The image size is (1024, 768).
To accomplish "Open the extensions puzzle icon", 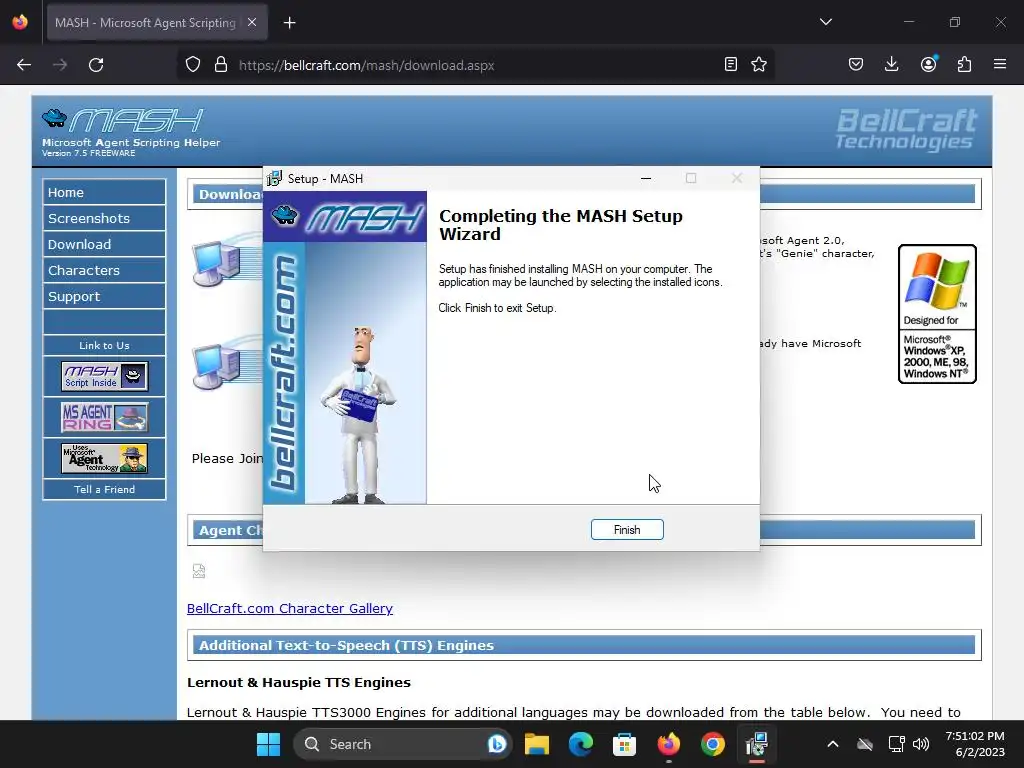I will click(x=964, y=64).
